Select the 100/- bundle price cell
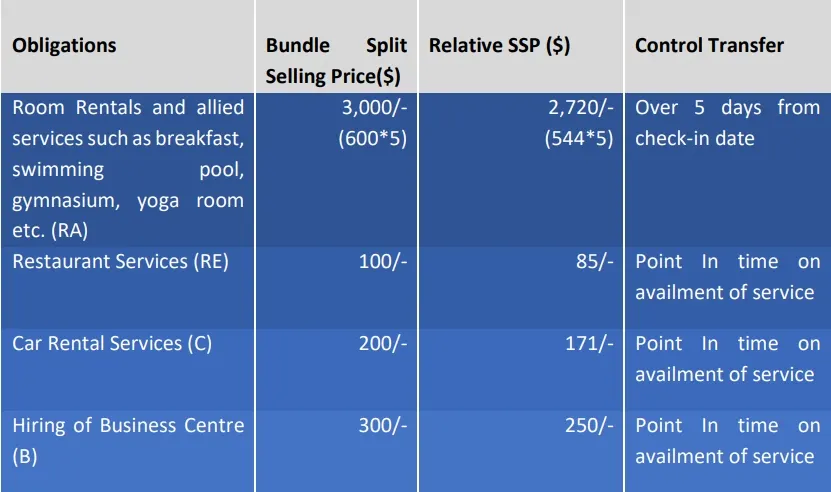The image size is (831, 492). 383,262
